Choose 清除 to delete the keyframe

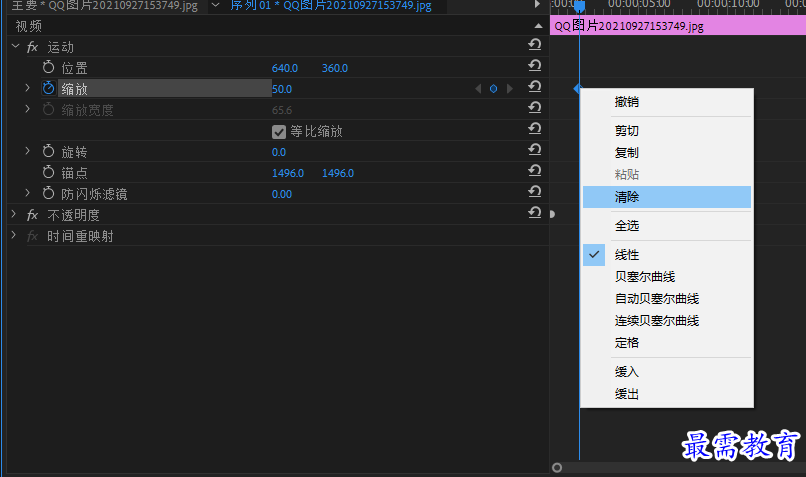coord(667,197)
